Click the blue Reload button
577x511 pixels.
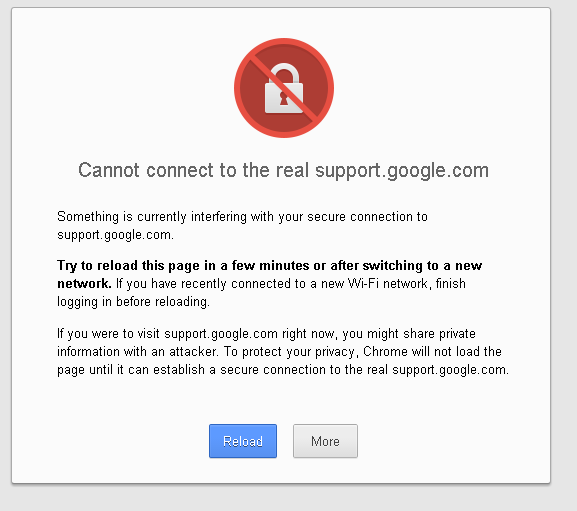pyautogui.click(x=243, y=441)
